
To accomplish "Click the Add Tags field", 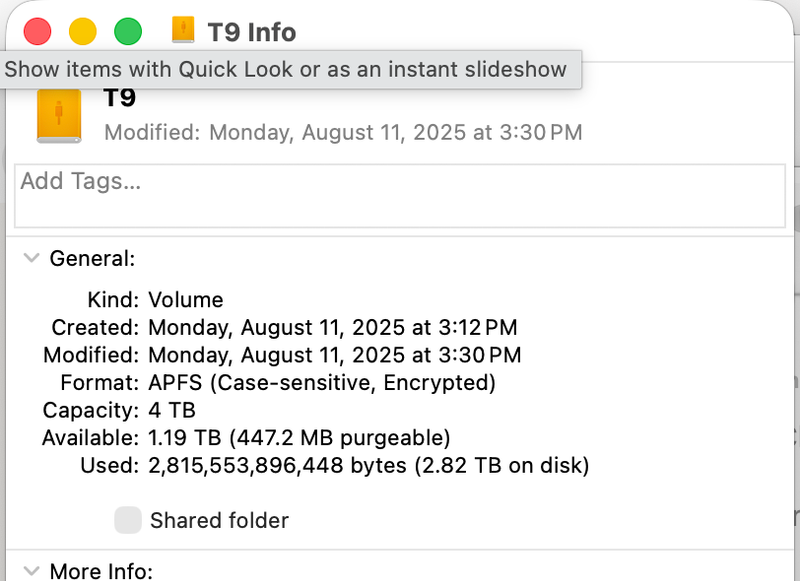I will (x=400, y=196).
